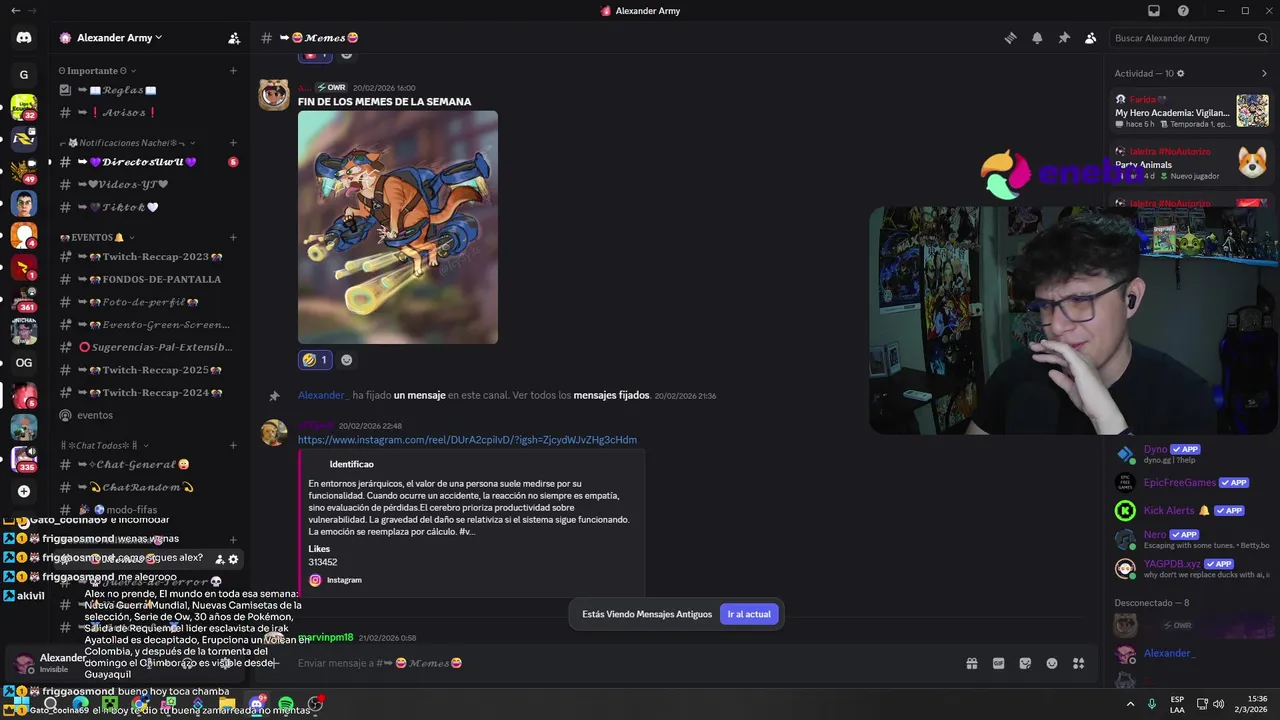Open the sticker picker icon
1280x720 pixels.
point(1025,663)
